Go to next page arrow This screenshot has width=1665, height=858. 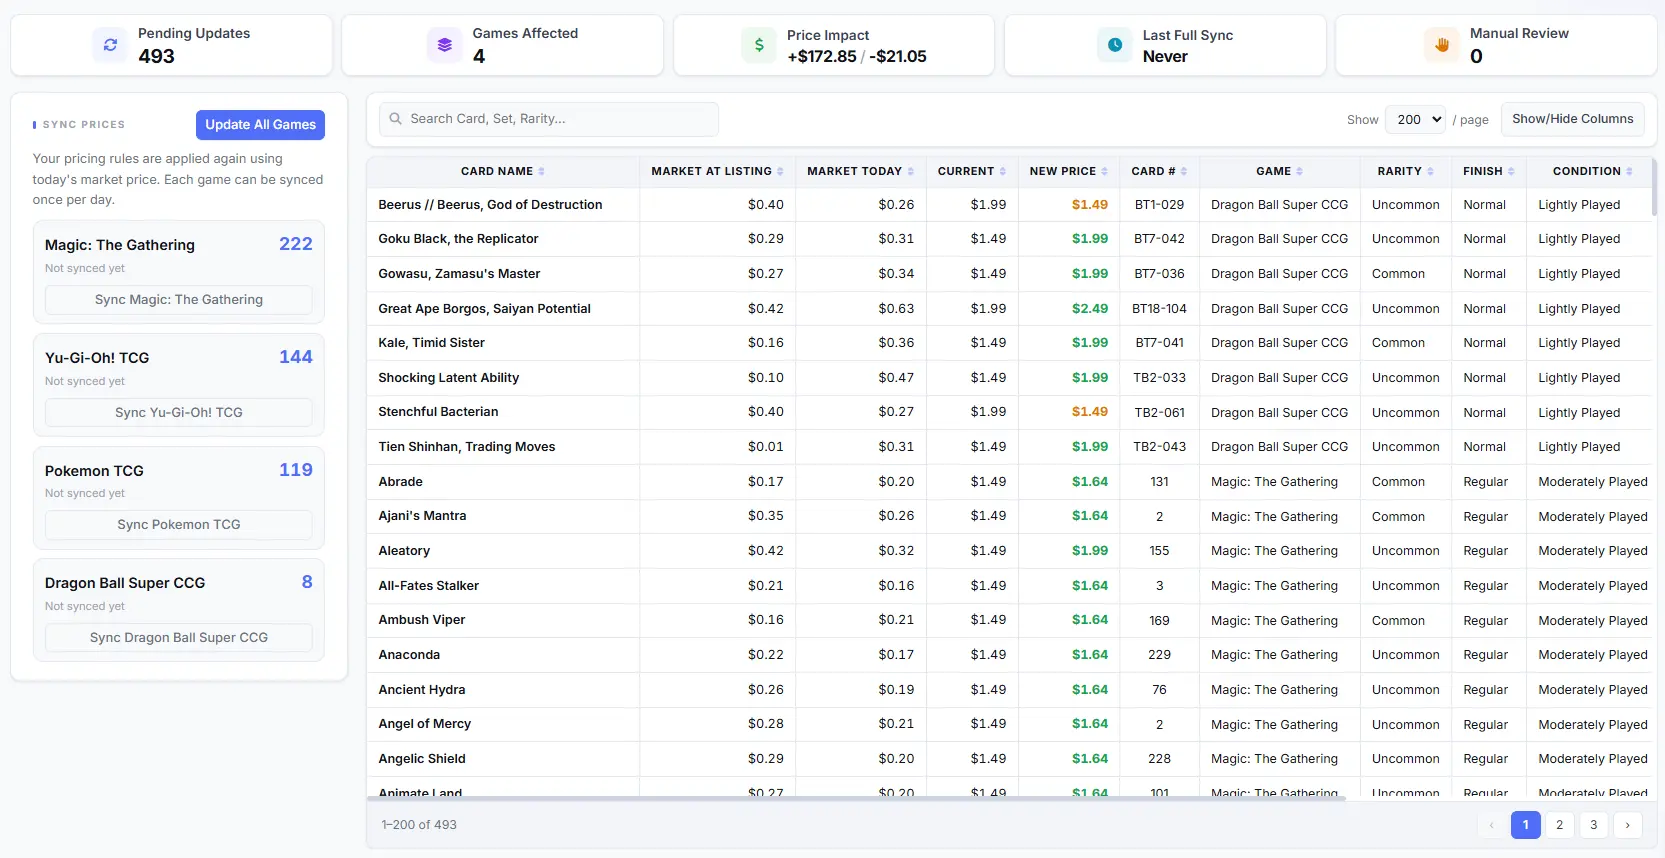pyautogui.click(x=1627, y=825)
